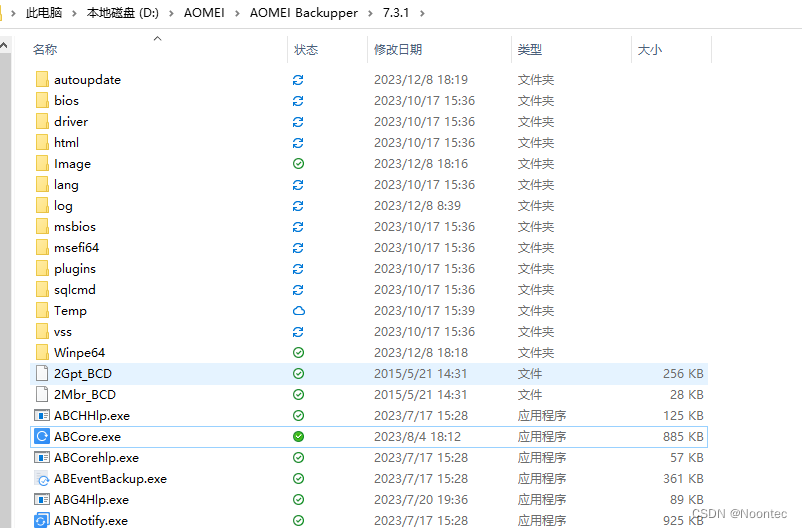The height and width of the screenshot is (528, 802).
Task: Click the 125 KB size cell
Action: pyautogui.click(x=683, y=415)
